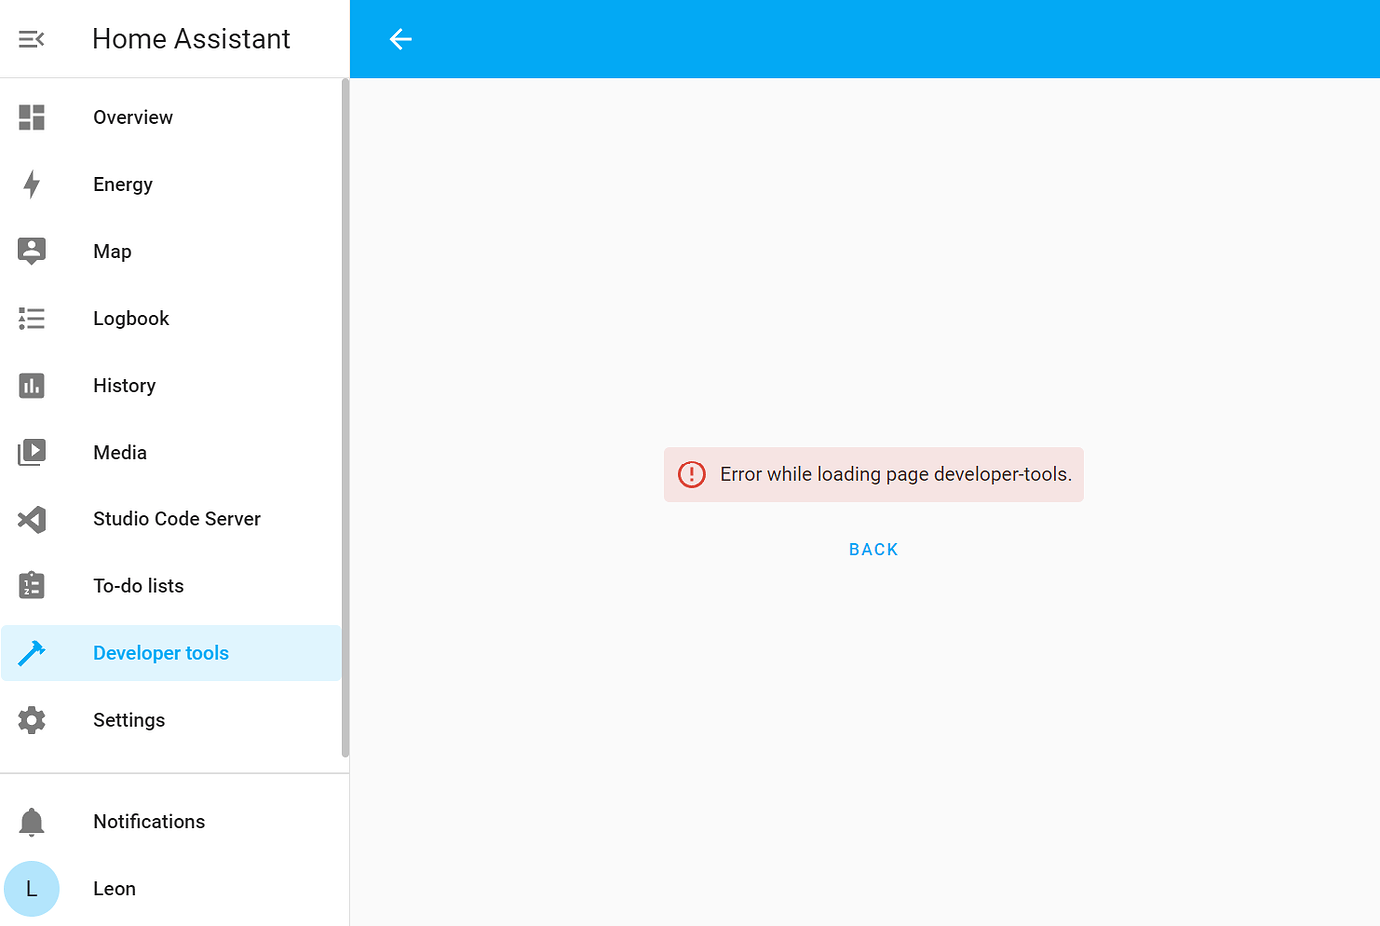This screenshot has width=1380, height=926.
Task: Click the sidebar vertical scrollbar
Action: point(345,418)
